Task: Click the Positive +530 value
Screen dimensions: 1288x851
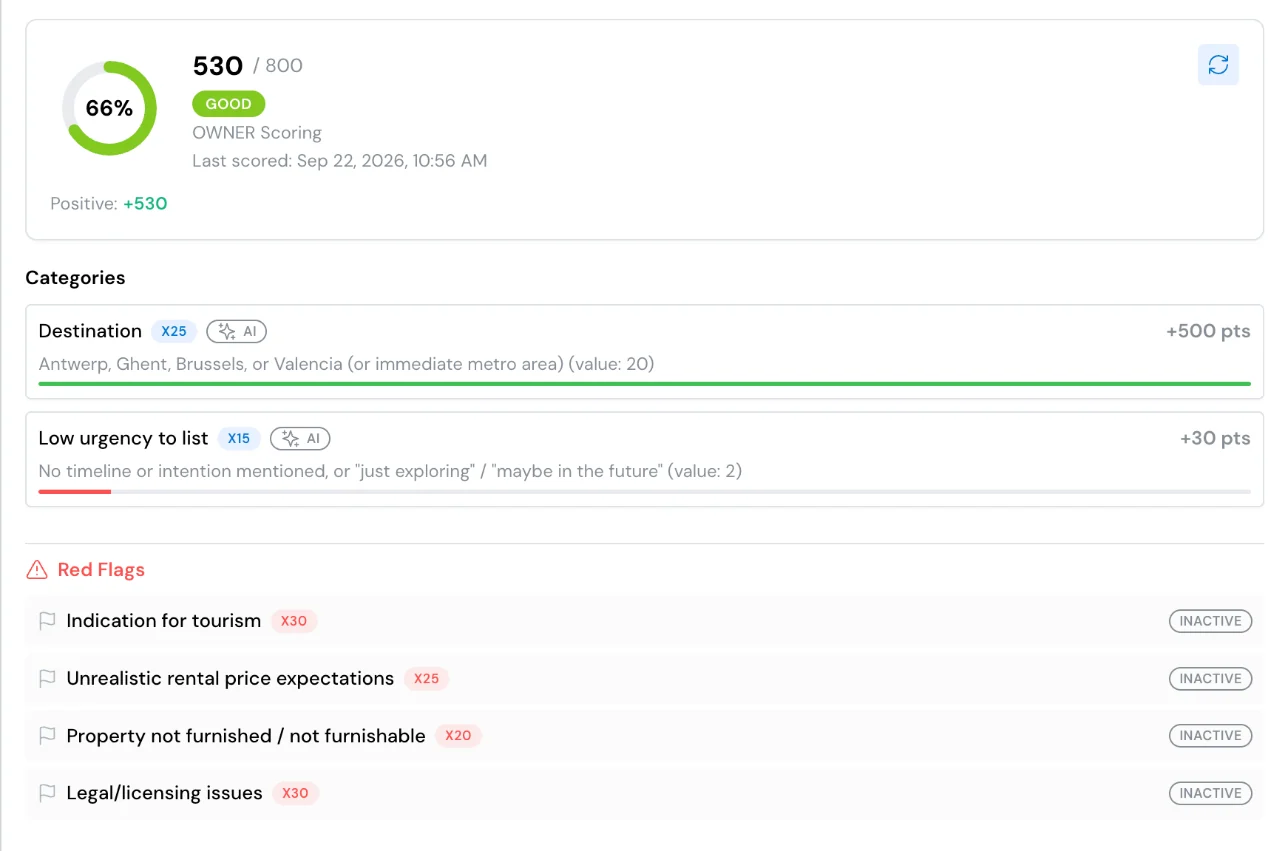Action: (145, 204)
